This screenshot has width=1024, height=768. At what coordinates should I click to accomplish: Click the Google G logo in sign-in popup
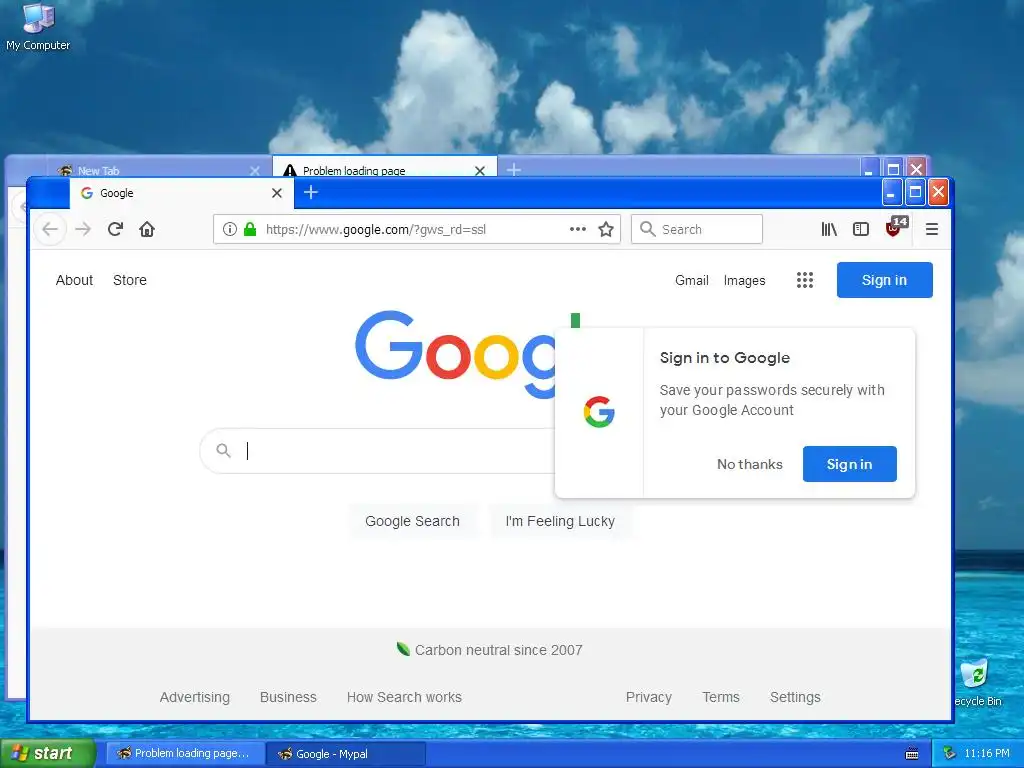coord(599,412)
